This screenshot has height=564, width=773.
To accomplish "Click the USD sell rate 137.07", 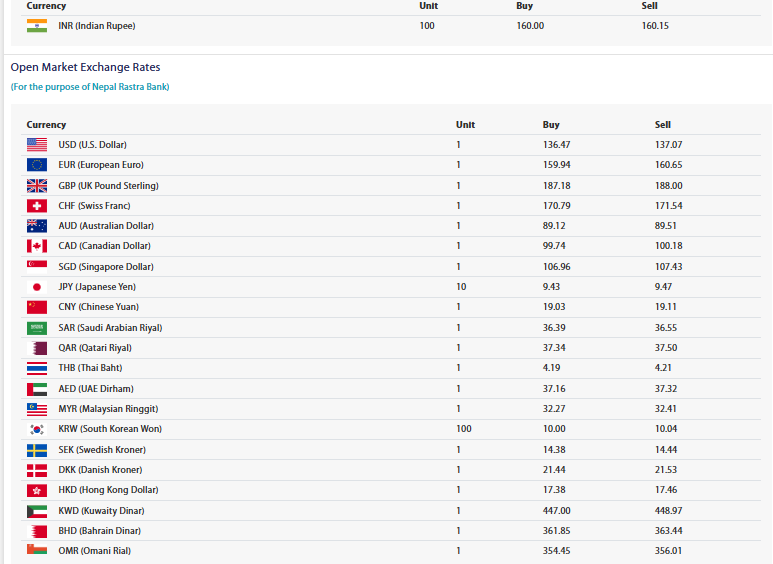I will pos(668,144).
